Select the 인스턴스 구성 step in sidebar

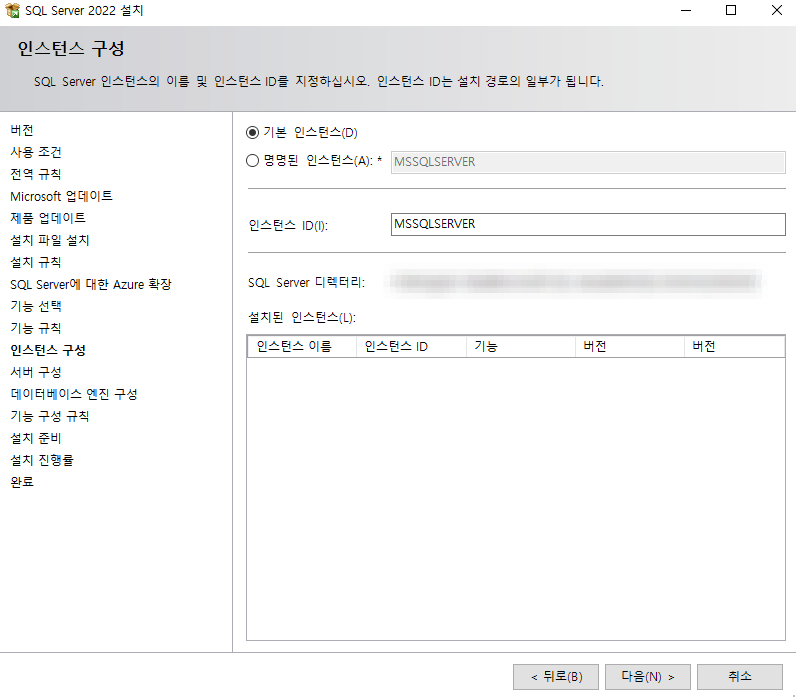point(48,350)
